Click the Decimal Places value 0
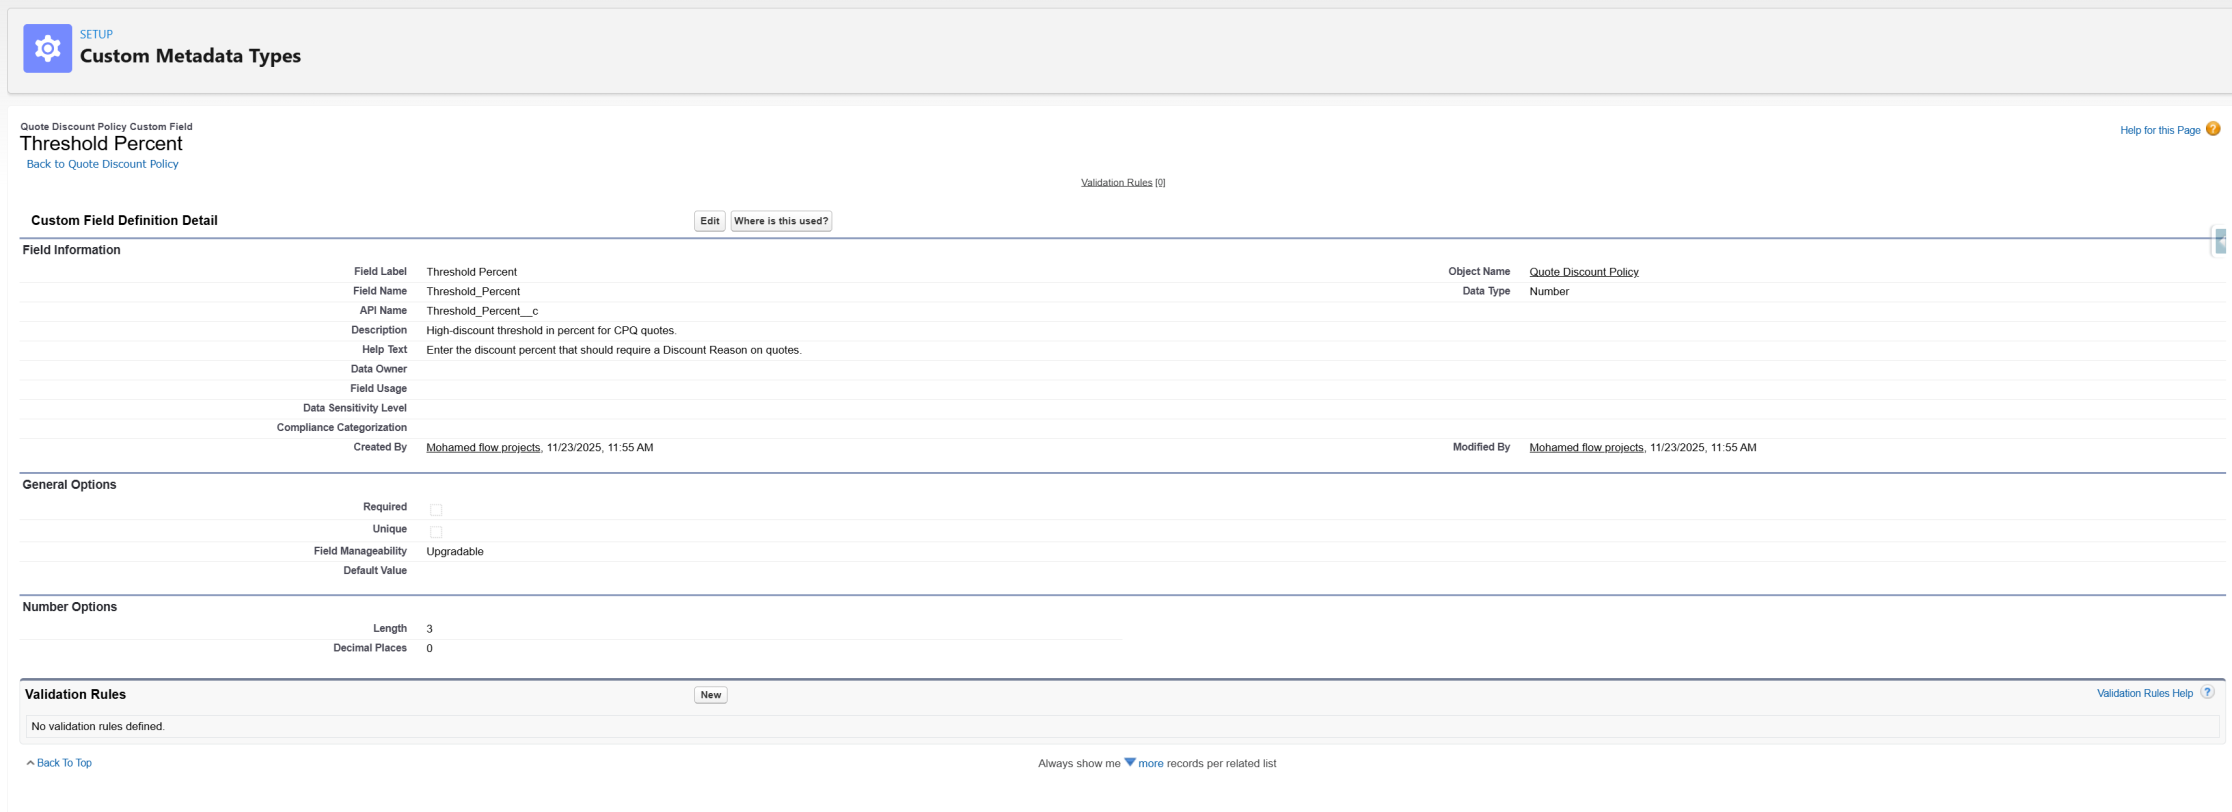2232x812 pixels. point(430,648)
